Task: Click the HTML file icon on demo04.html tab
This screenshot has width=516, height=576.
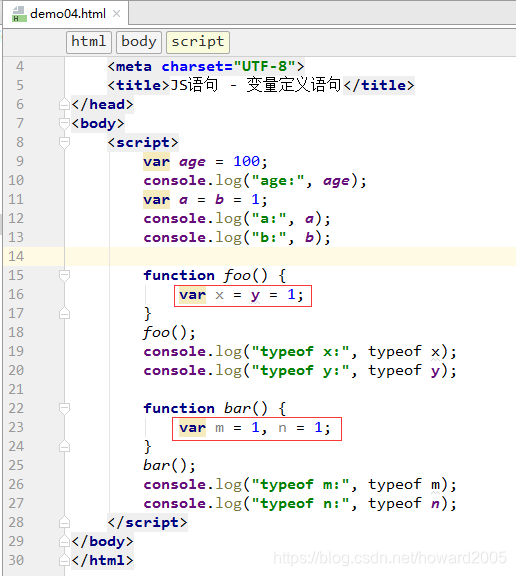Action: tap(19, 14)
